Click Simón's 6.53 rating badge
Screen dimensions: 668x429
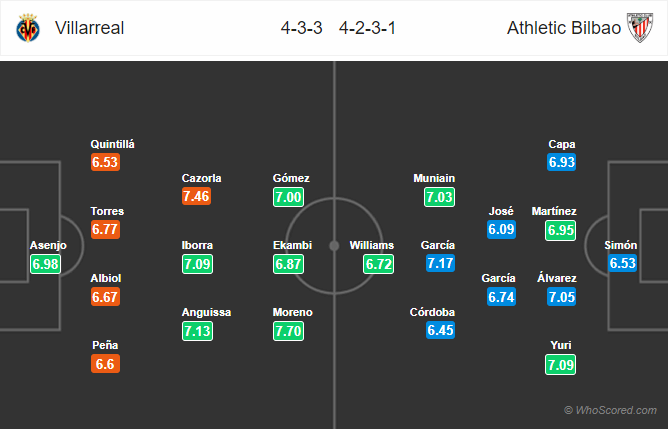coord(622,263)
